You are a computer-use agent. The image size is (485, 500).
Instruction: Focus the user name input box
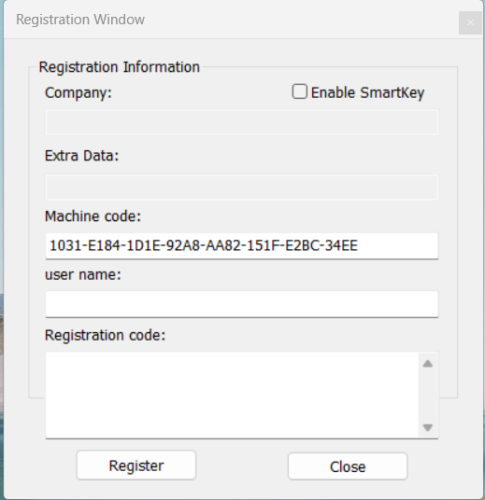pyautogui.click(x=242, y=304)
